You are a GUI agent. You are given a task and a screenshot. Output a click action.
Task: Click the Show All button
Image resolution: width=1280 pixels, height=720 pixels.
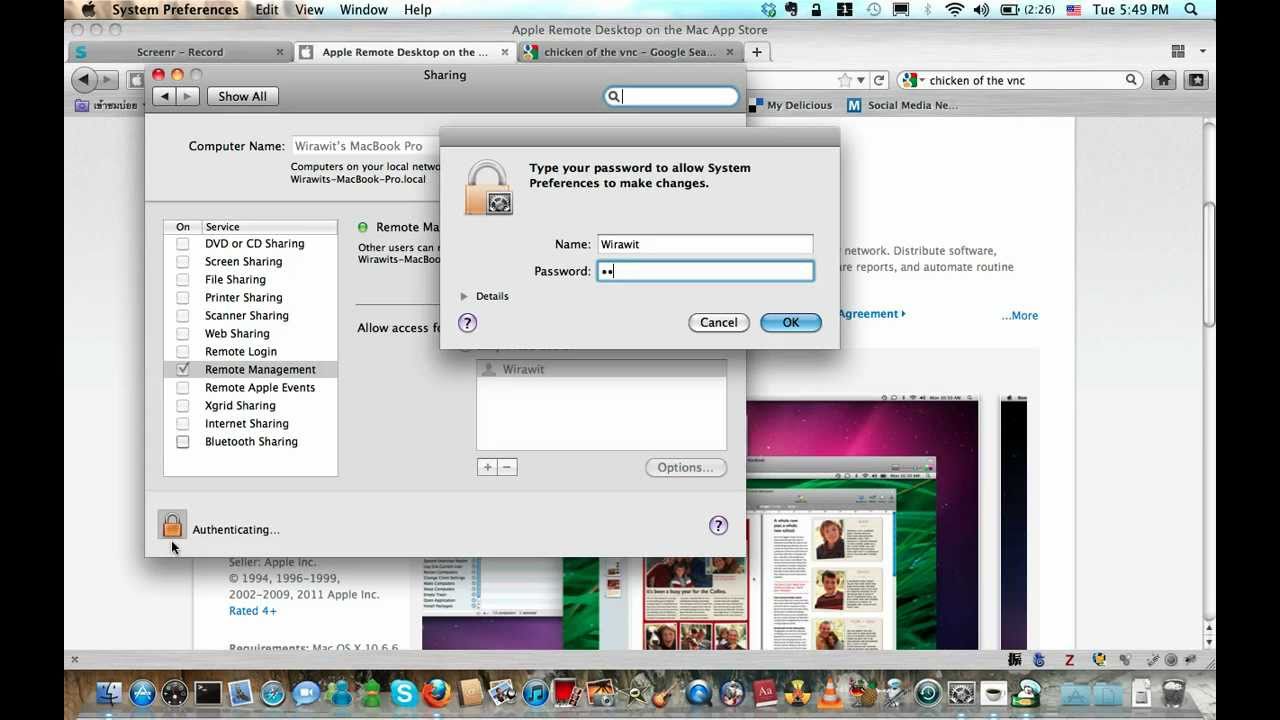click(242, 96)
